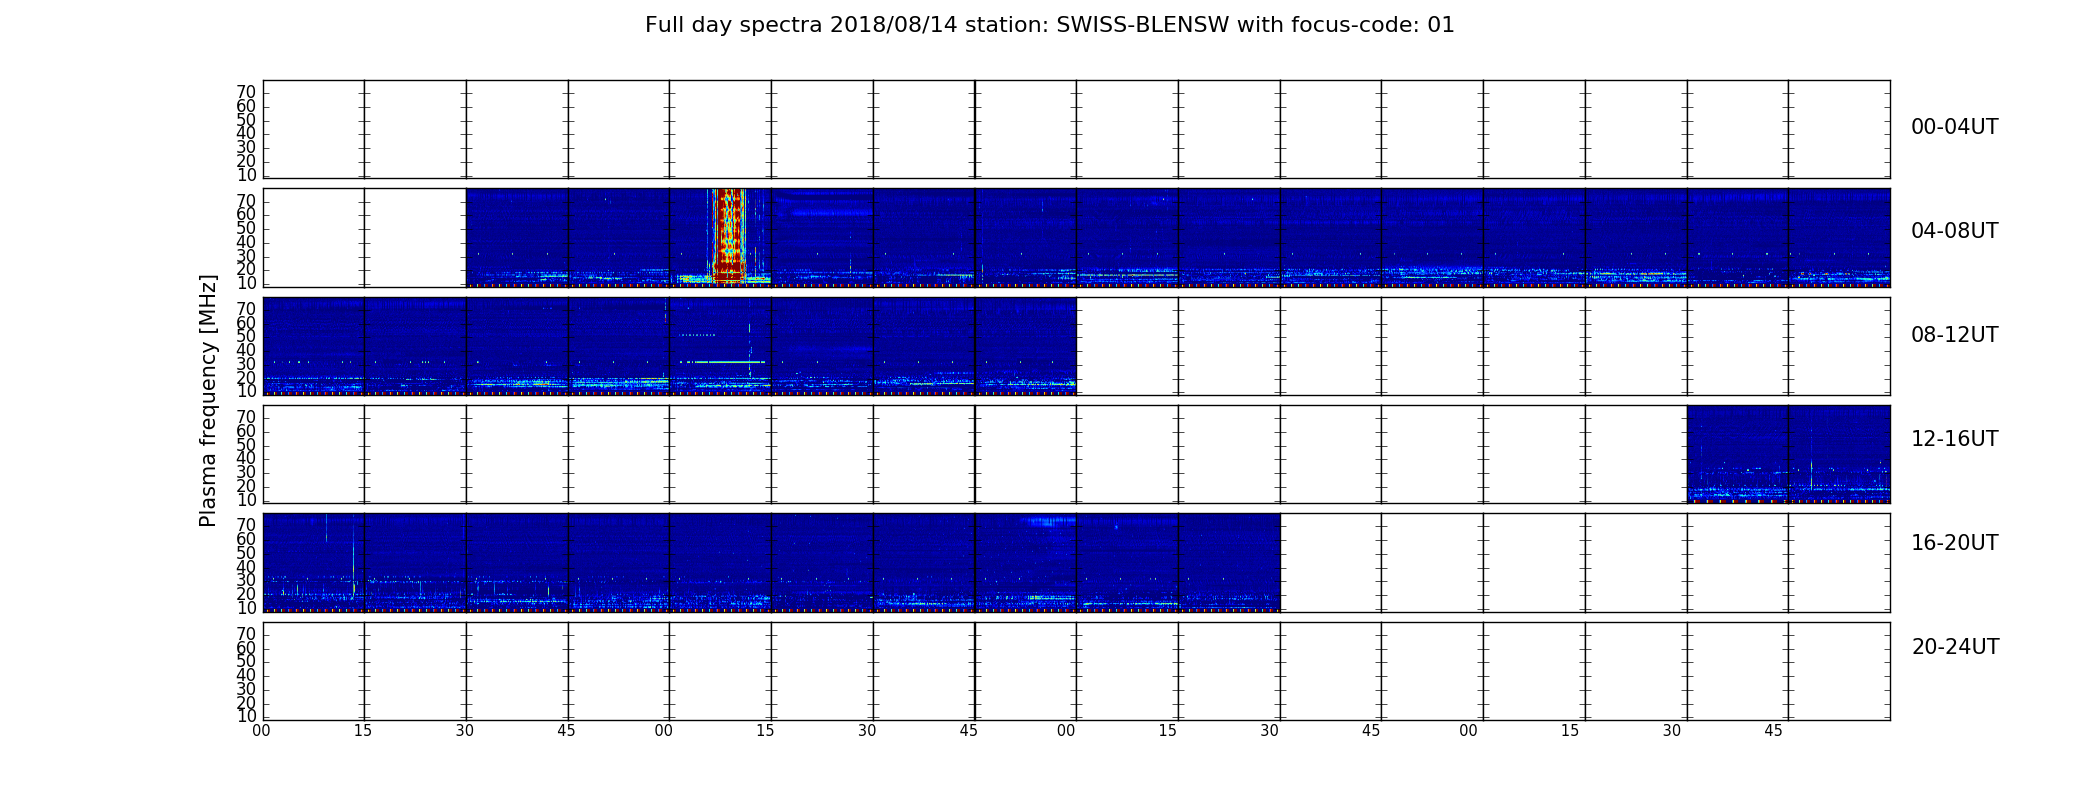Screen dimensions: 2100x800
Task: Click the leftmost '00' time-axis tick label
Action: (261, 731)
